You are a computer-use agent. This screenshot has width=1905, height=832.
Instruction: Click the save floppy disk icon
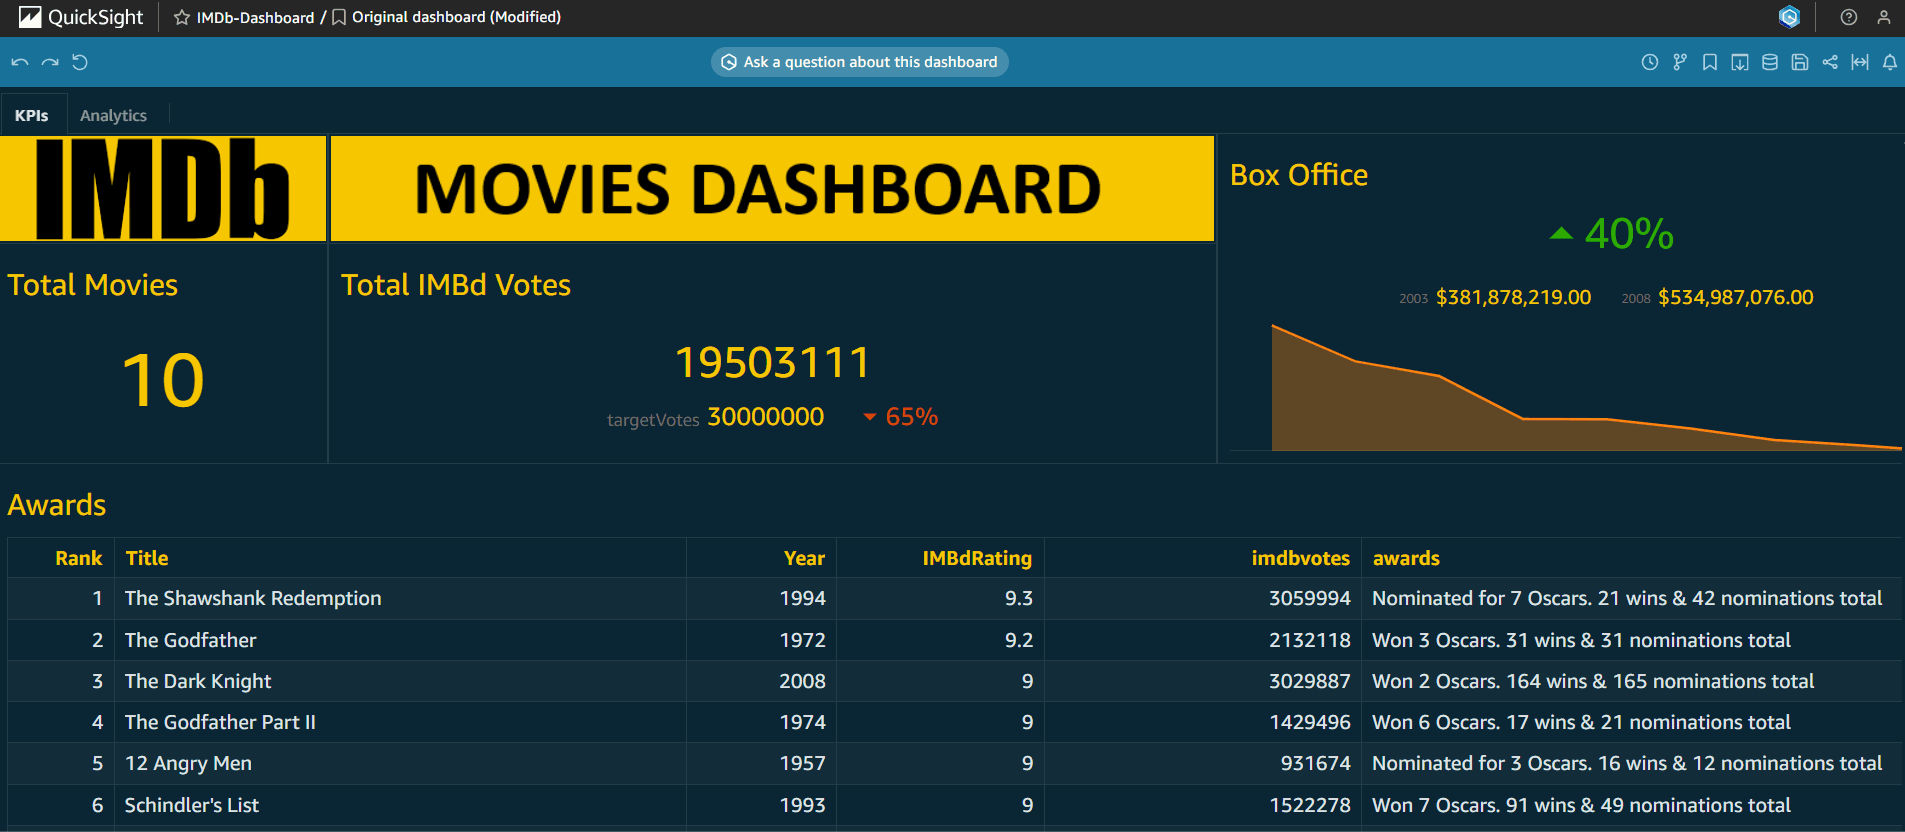[x=1800, y=62]
